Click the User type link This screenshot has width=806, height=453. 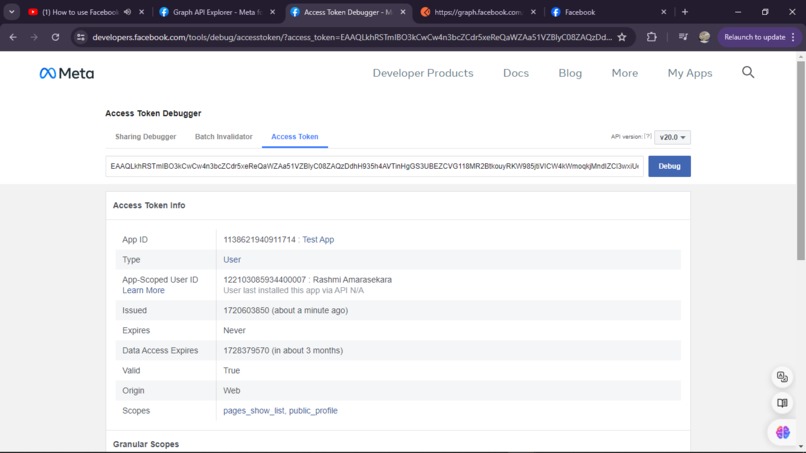click(232, 260)
